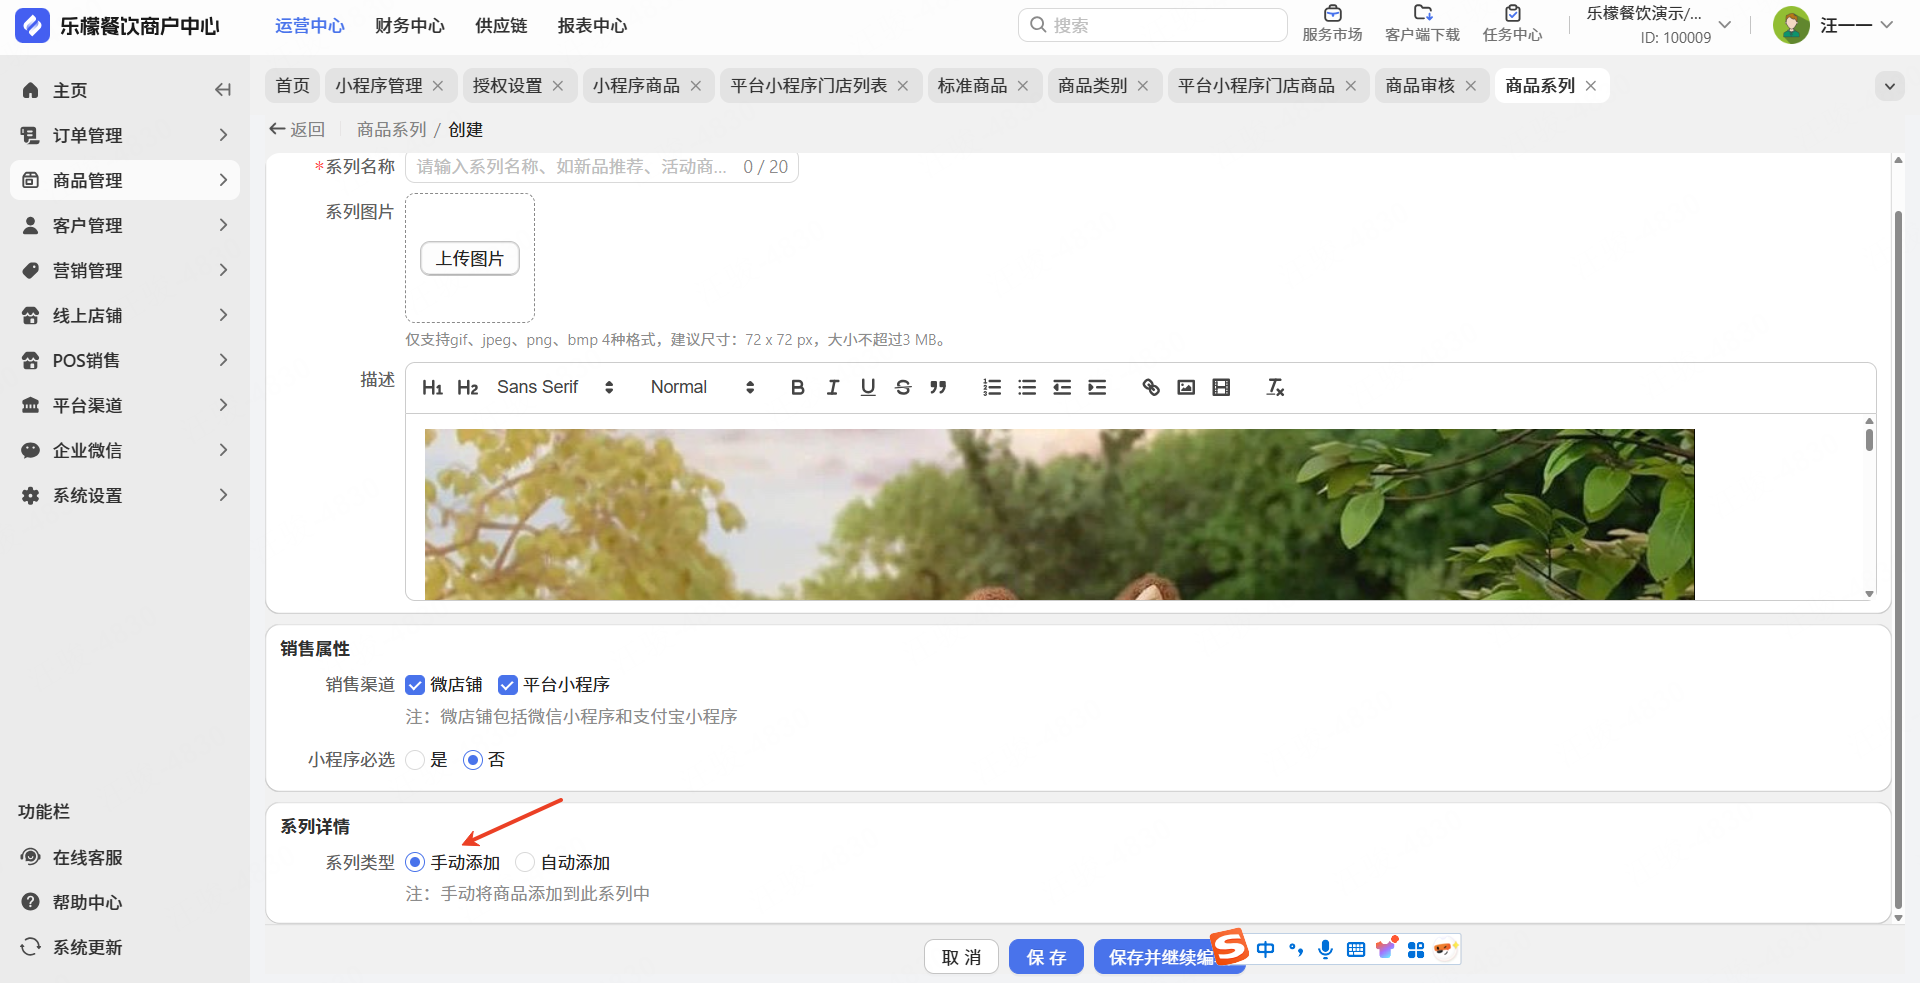Click 返回 back link
The image size is (1920, 983).
click(297, 130)
